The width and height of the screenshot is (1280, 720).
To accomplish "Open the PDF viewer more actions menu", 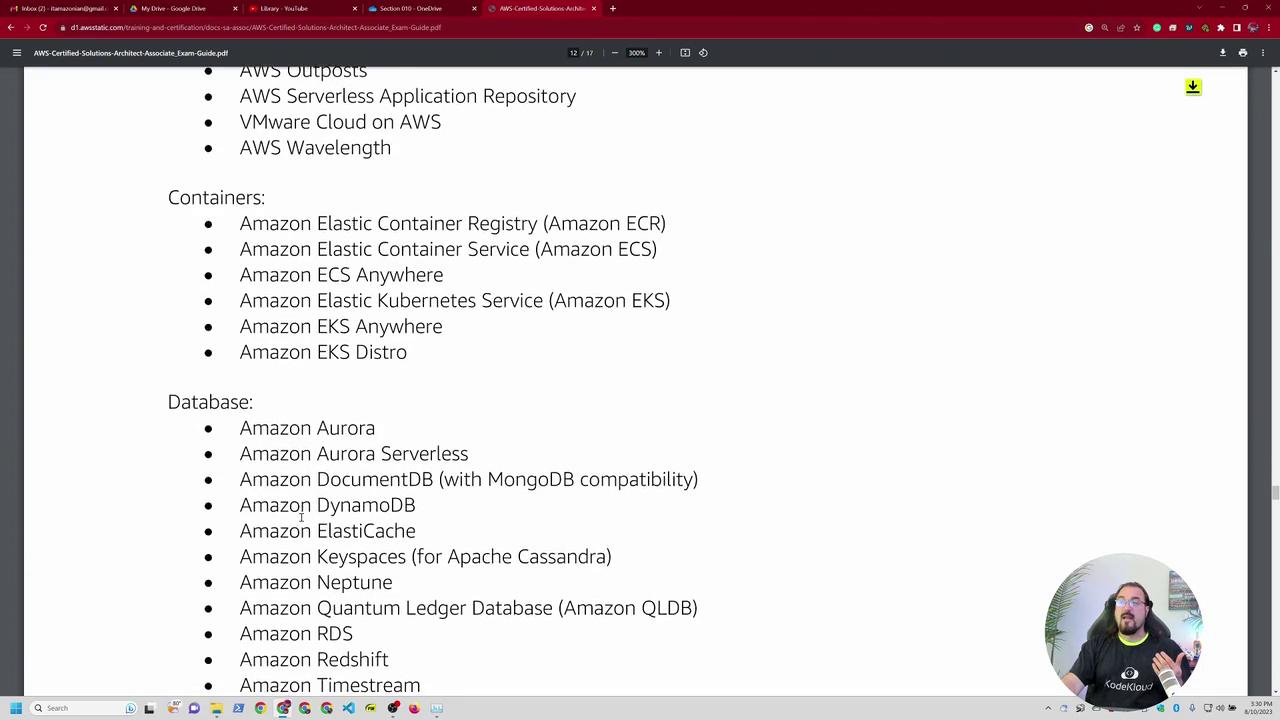I will click(x=1264, y=53).
